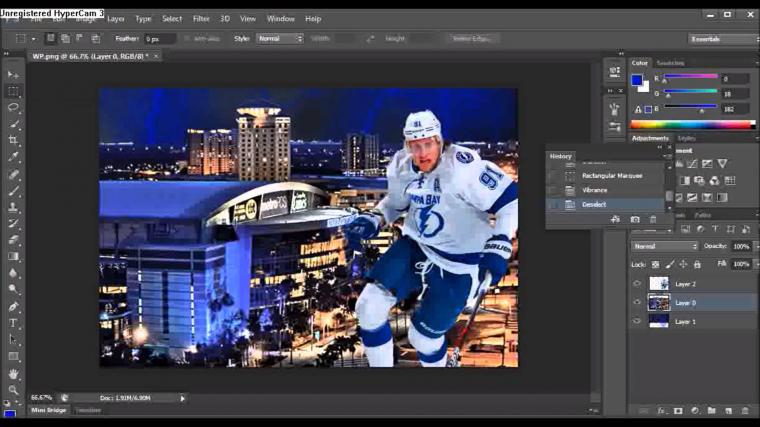Pick a color from the spectrum ramp
Image resolution: width=760 pixels, height=427 pixels.
(692, 125)
